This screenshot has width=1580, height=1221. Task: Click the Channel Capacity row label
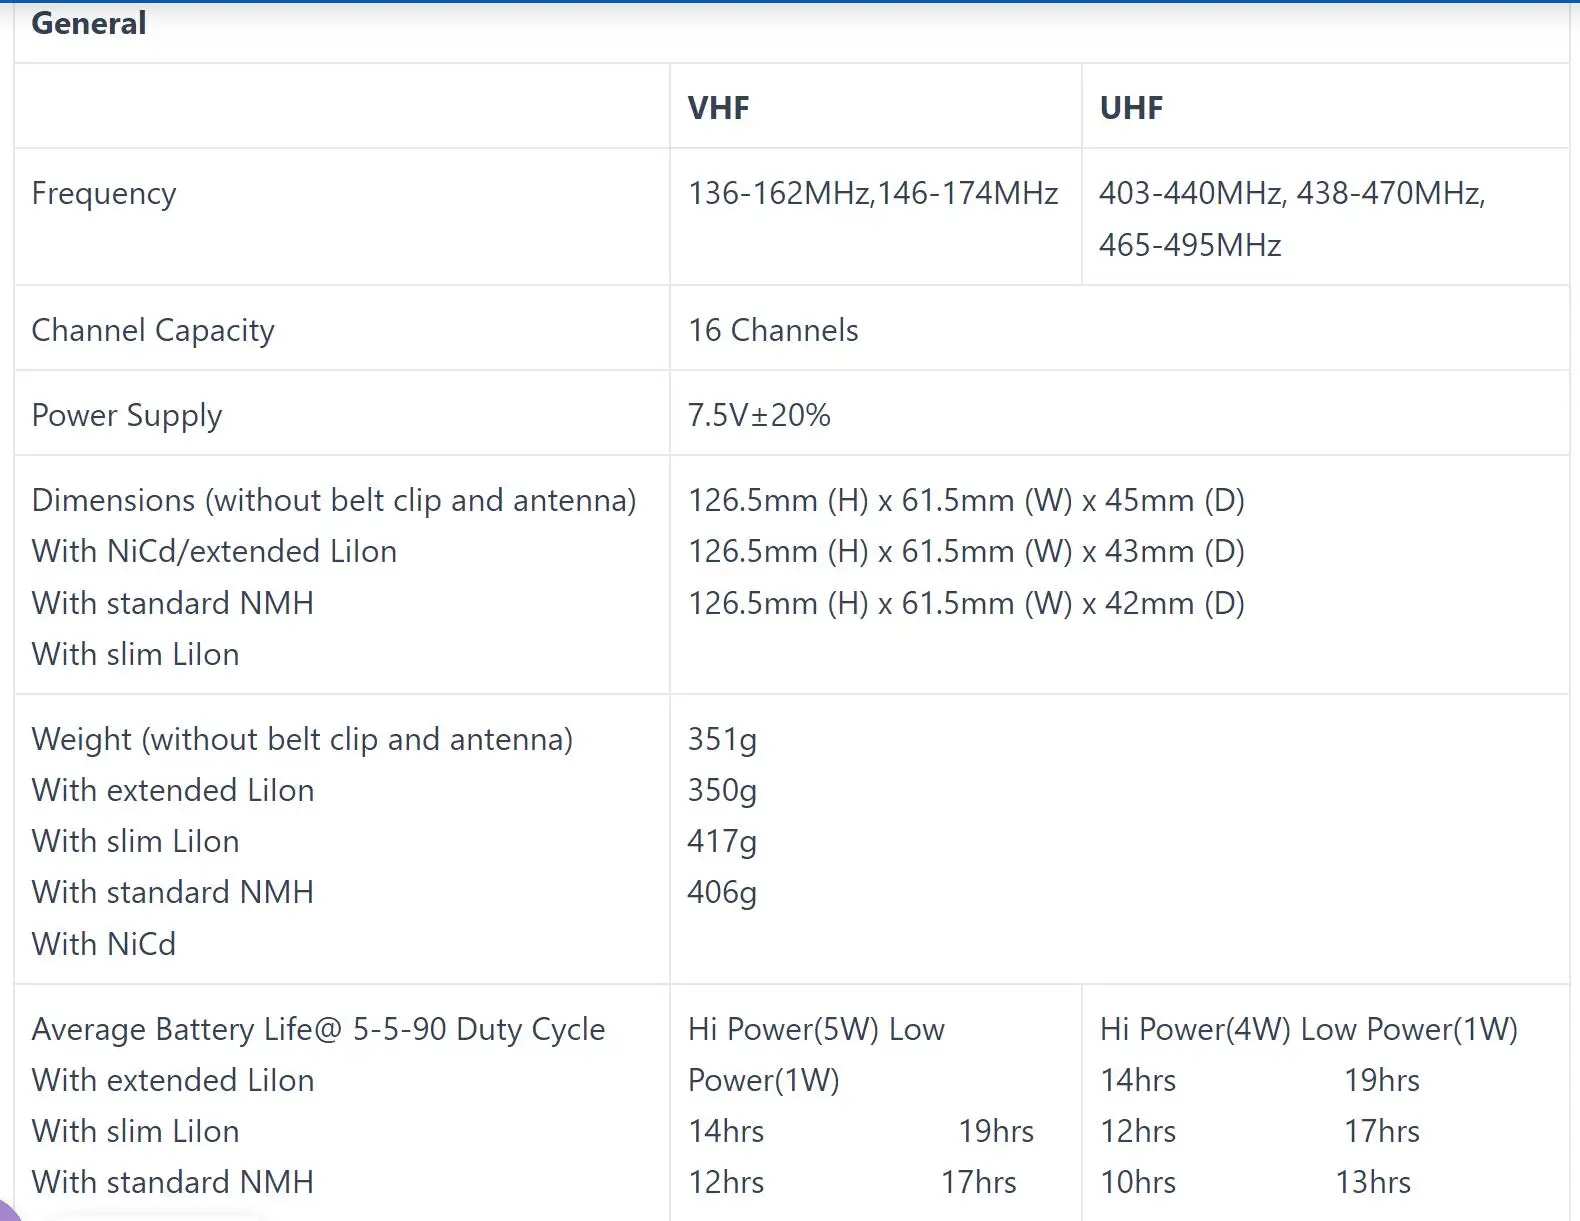click(153, 330)
